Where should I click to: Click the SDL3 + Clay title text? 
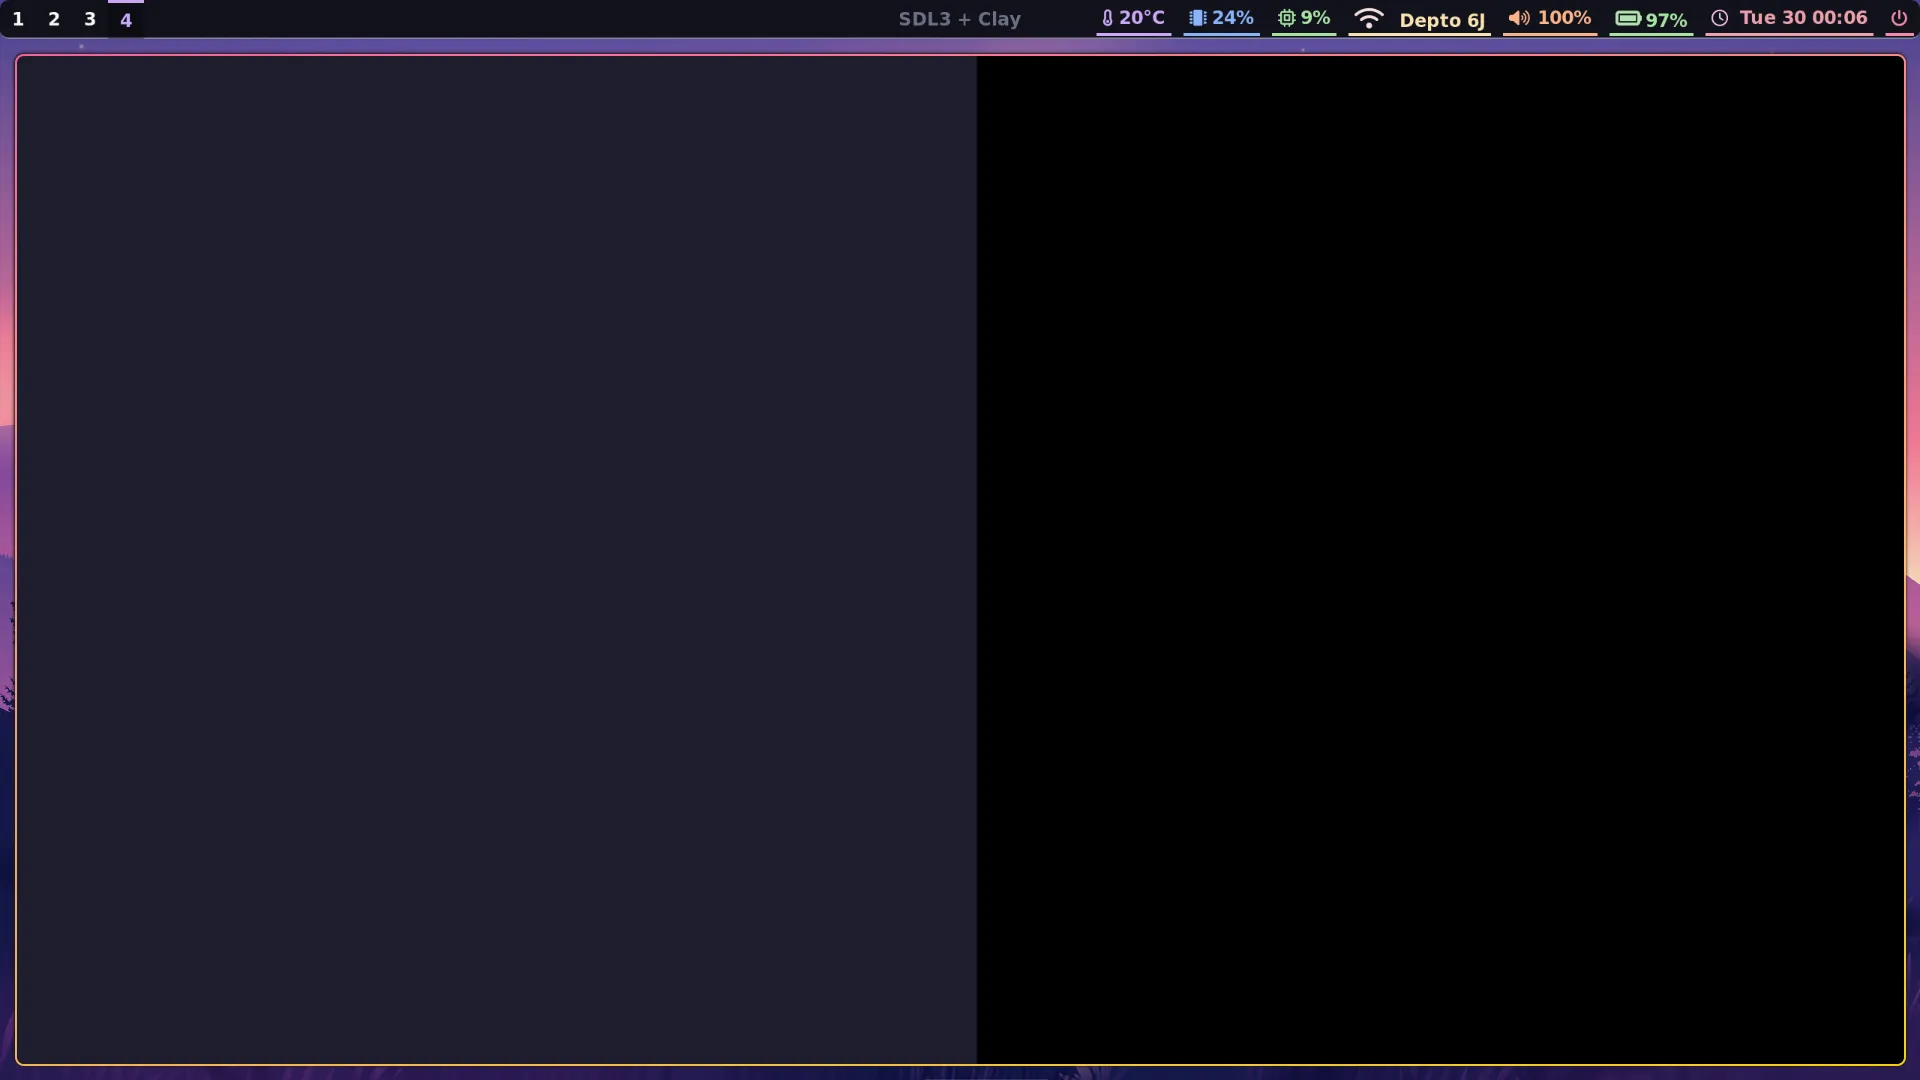959,18
